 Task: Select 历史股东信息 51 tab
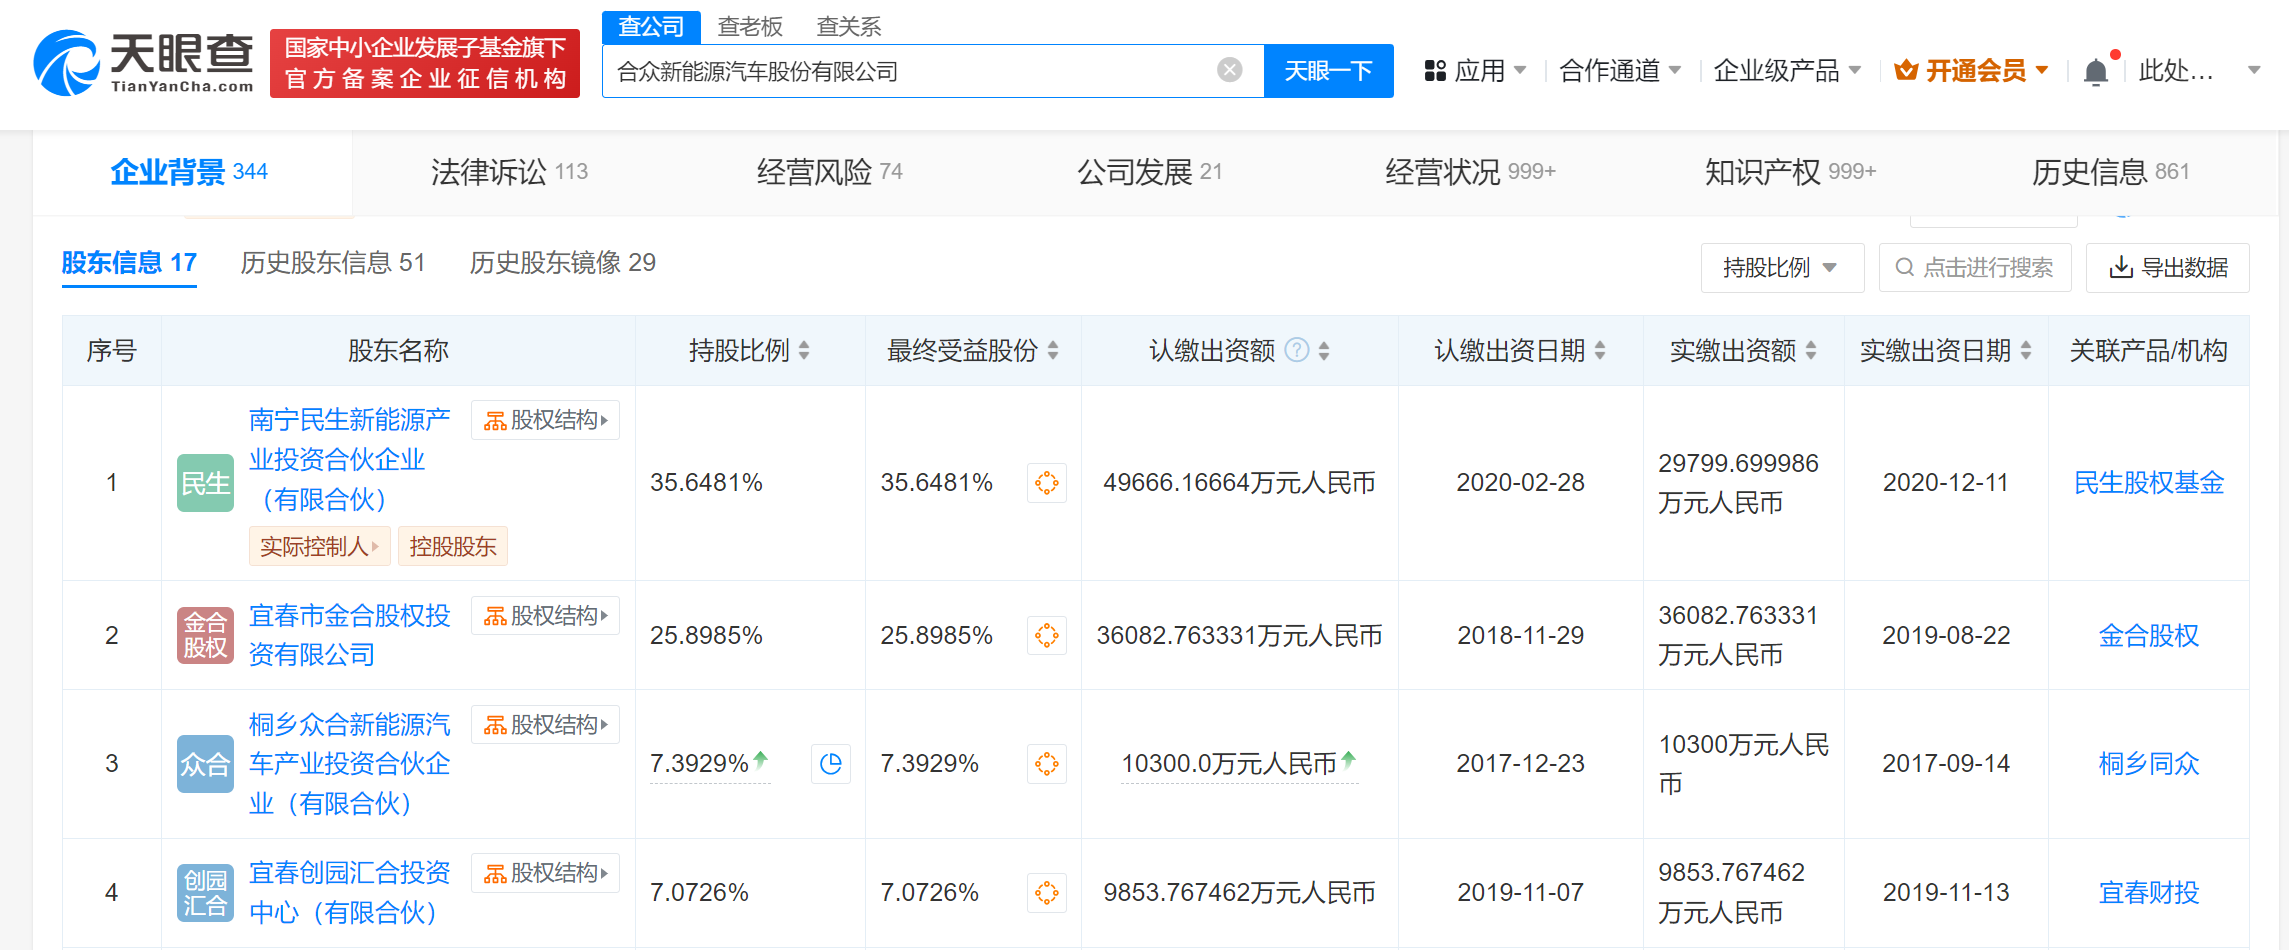pyautogui.click(x=332, y=263)
